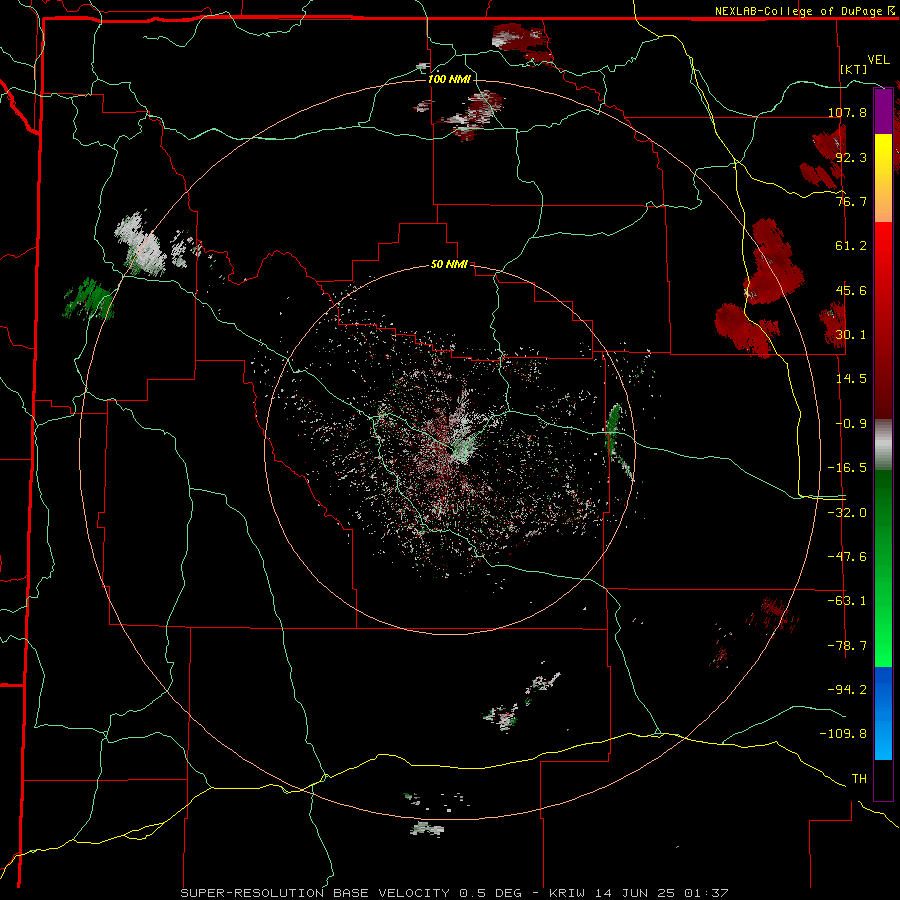Click the 76.7 value on velocity scale
This screenshot has height=900, width=900.
(851, 201)
